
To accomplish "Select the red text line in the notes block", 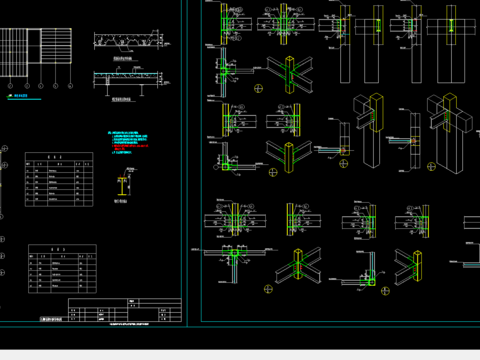I will pyautogui.click(x=130, y=147).
